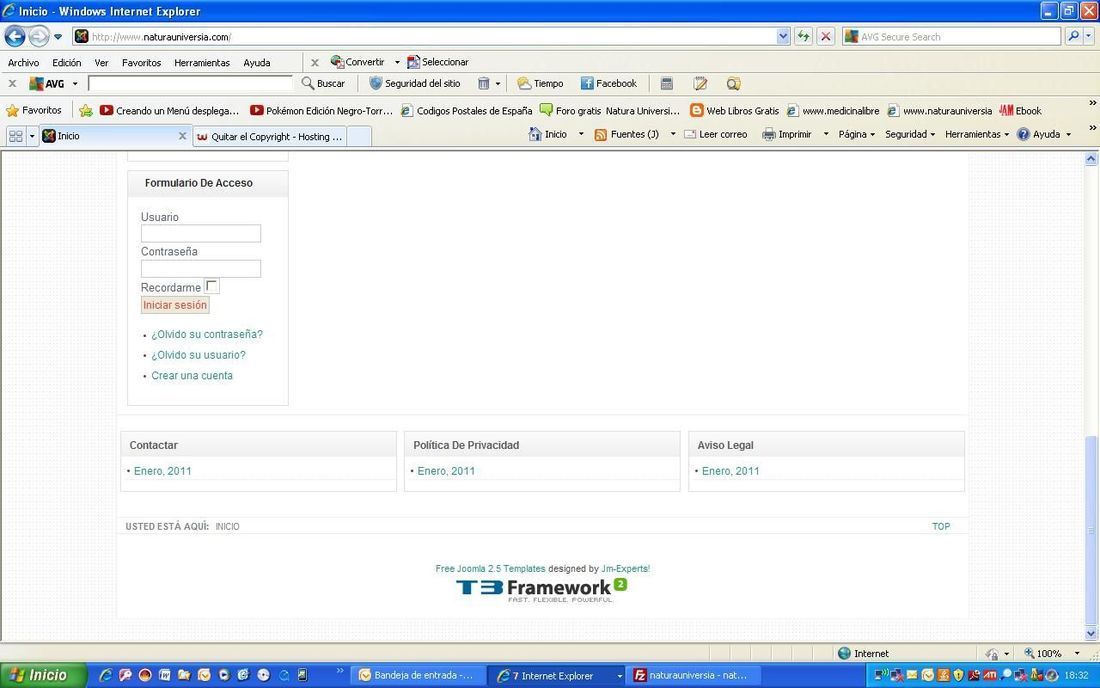Click the Fuentes RSS feed icon
Image resolution: width=1100 pixels, height=688 pixels.
[x=601, y=135]
